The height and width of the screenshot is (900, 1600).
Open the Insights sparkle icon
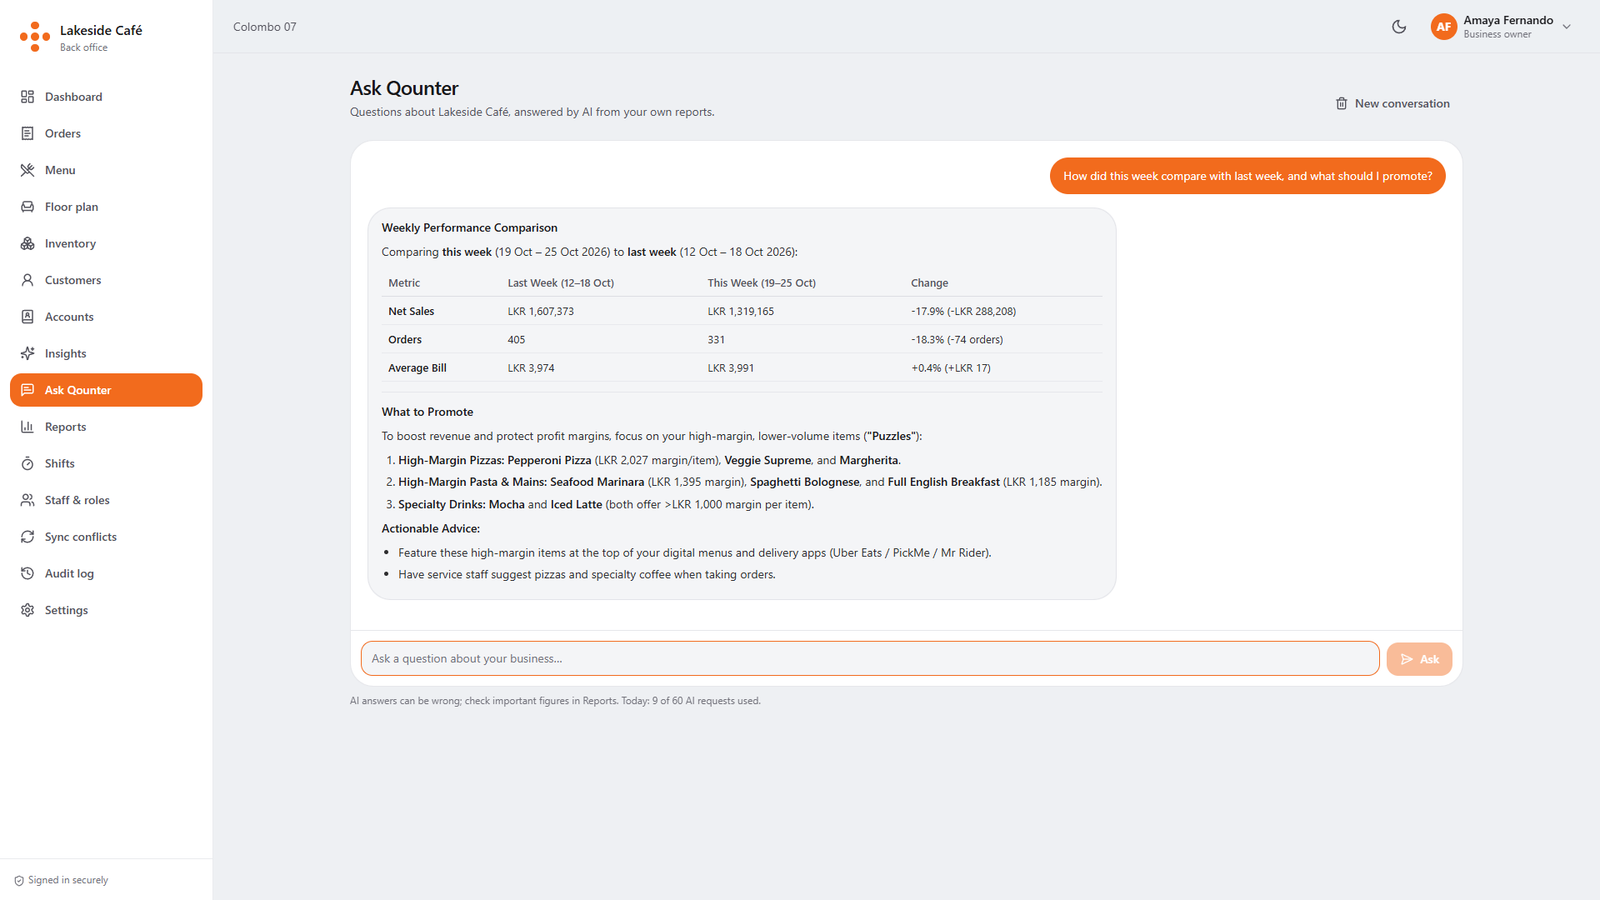[27, 354]
